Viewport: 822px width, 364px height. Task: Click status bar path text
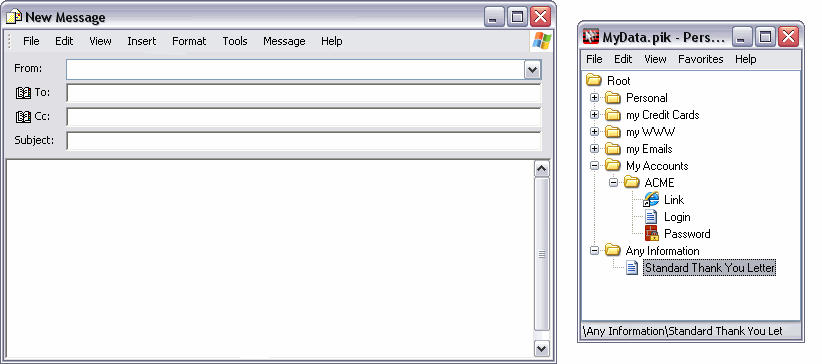[683, 331]
